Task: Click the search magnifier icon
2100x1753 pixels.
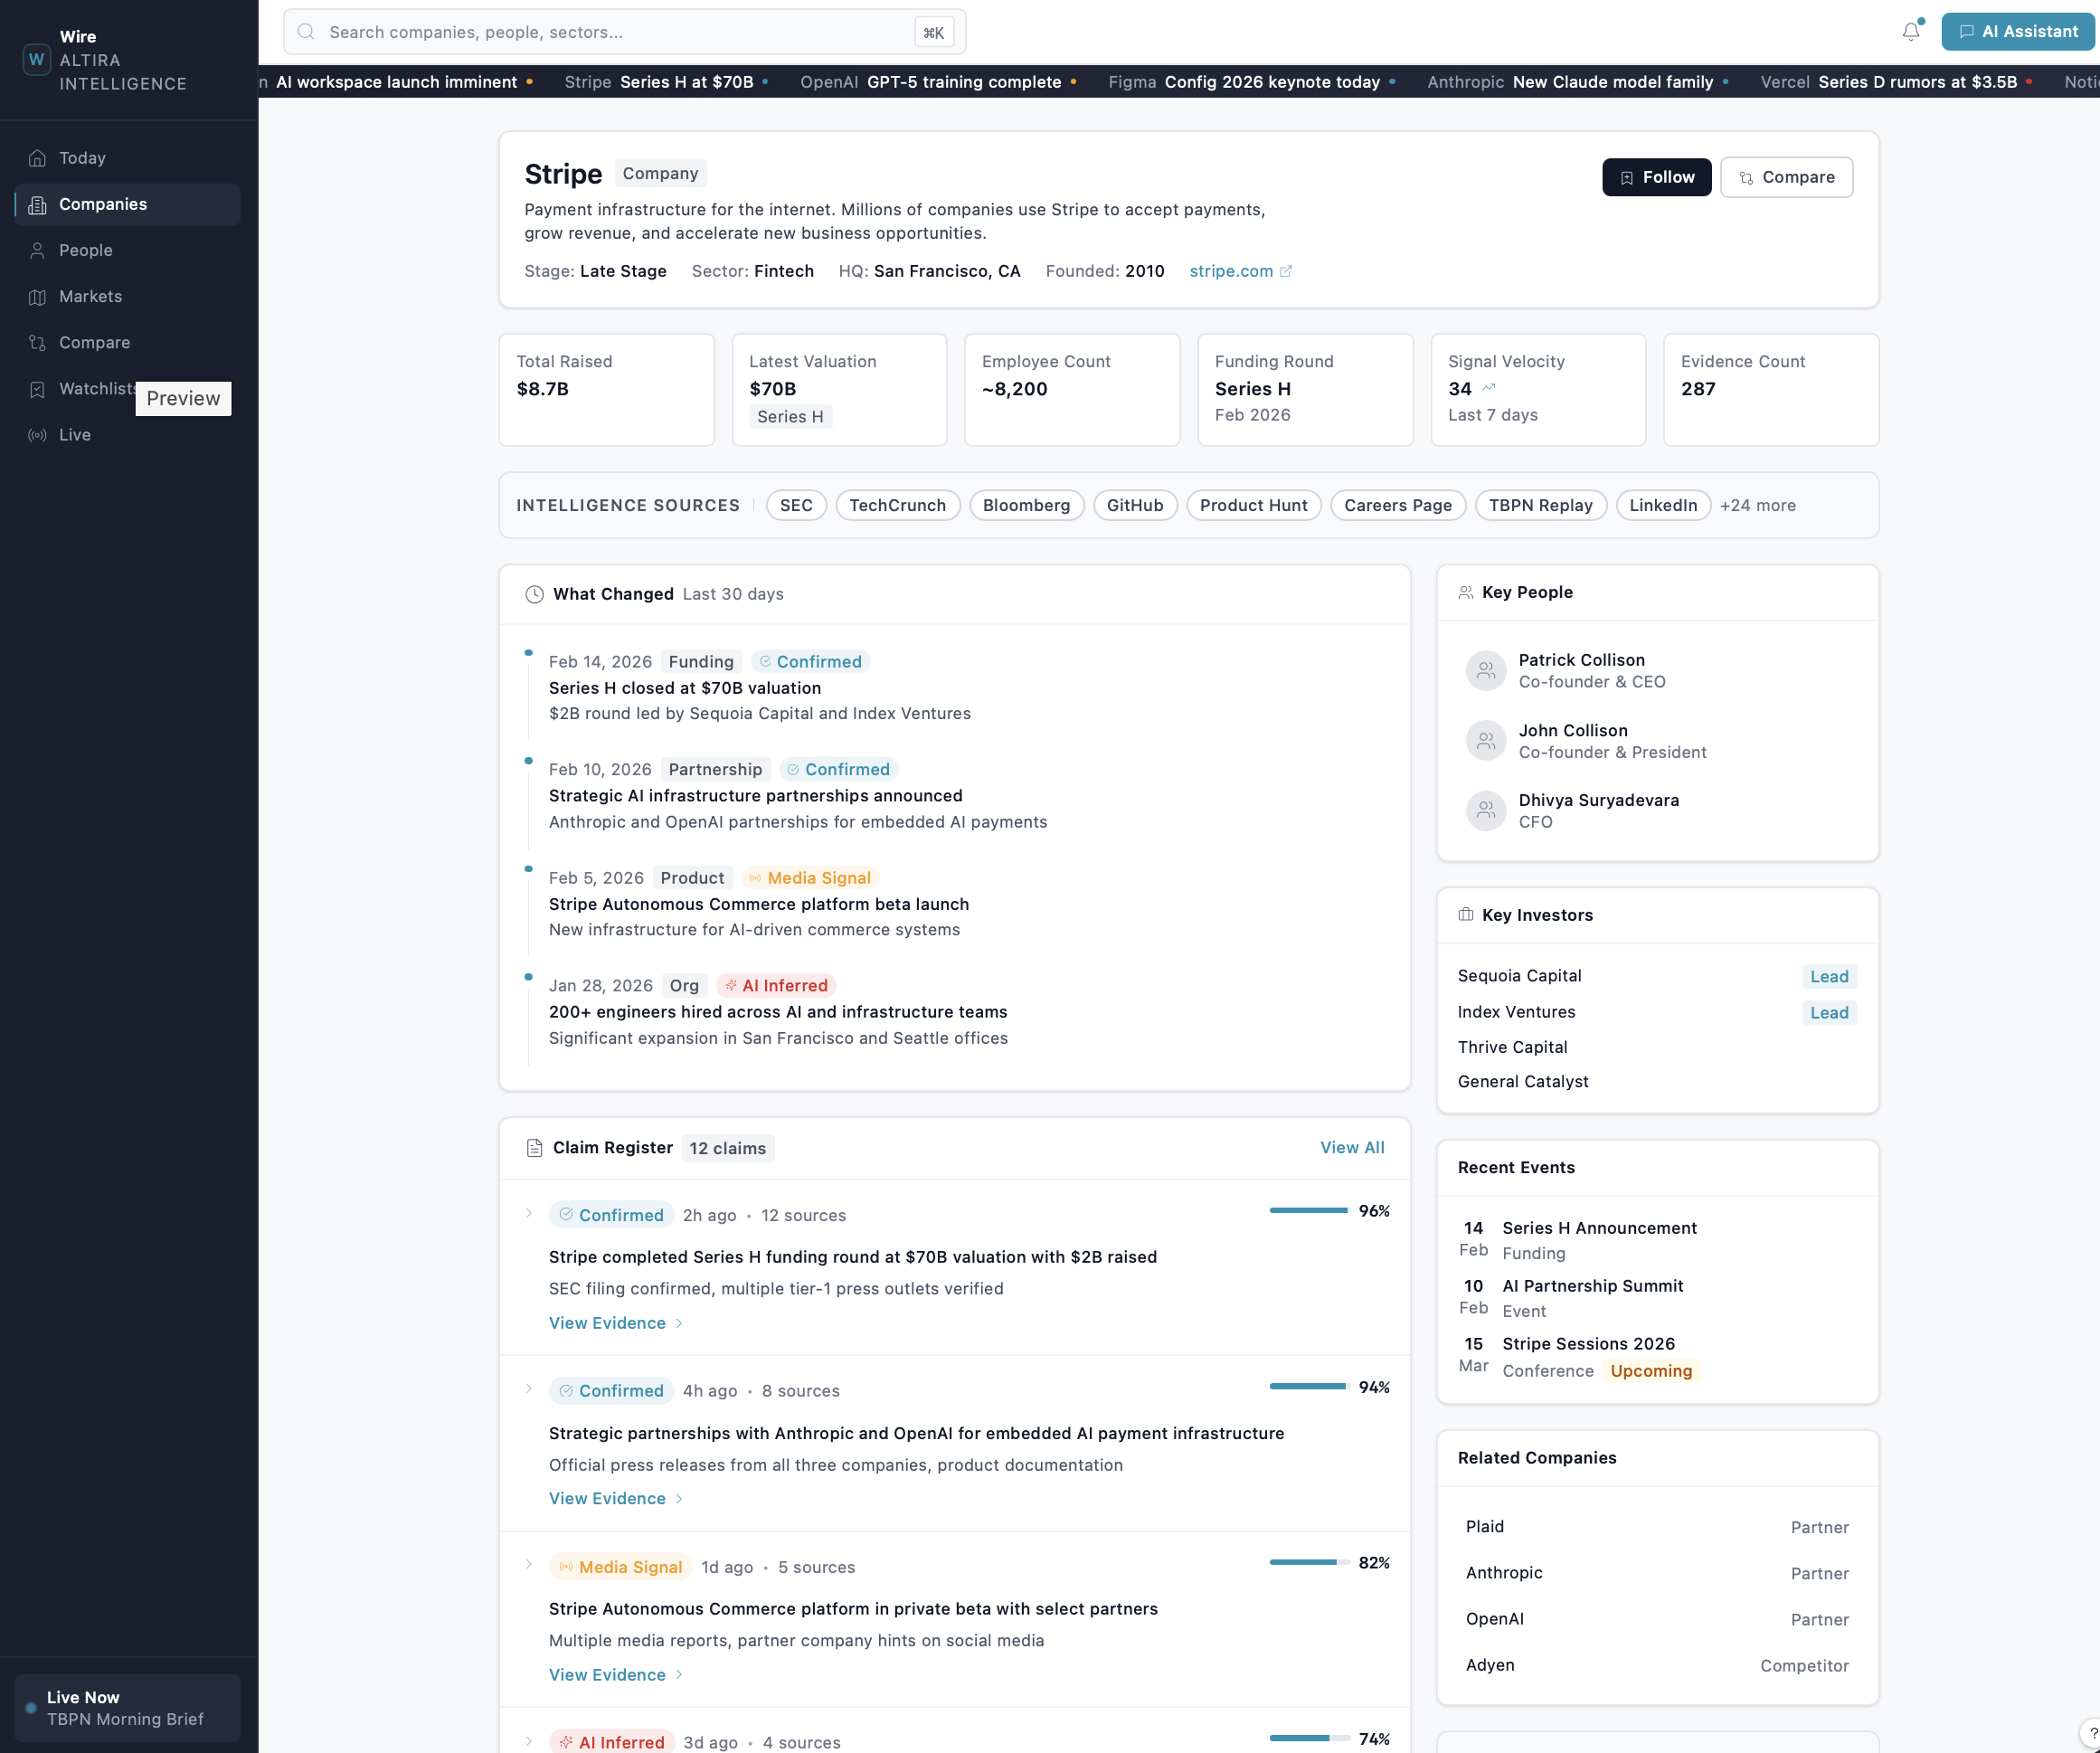Action: (x=306, y=31)
